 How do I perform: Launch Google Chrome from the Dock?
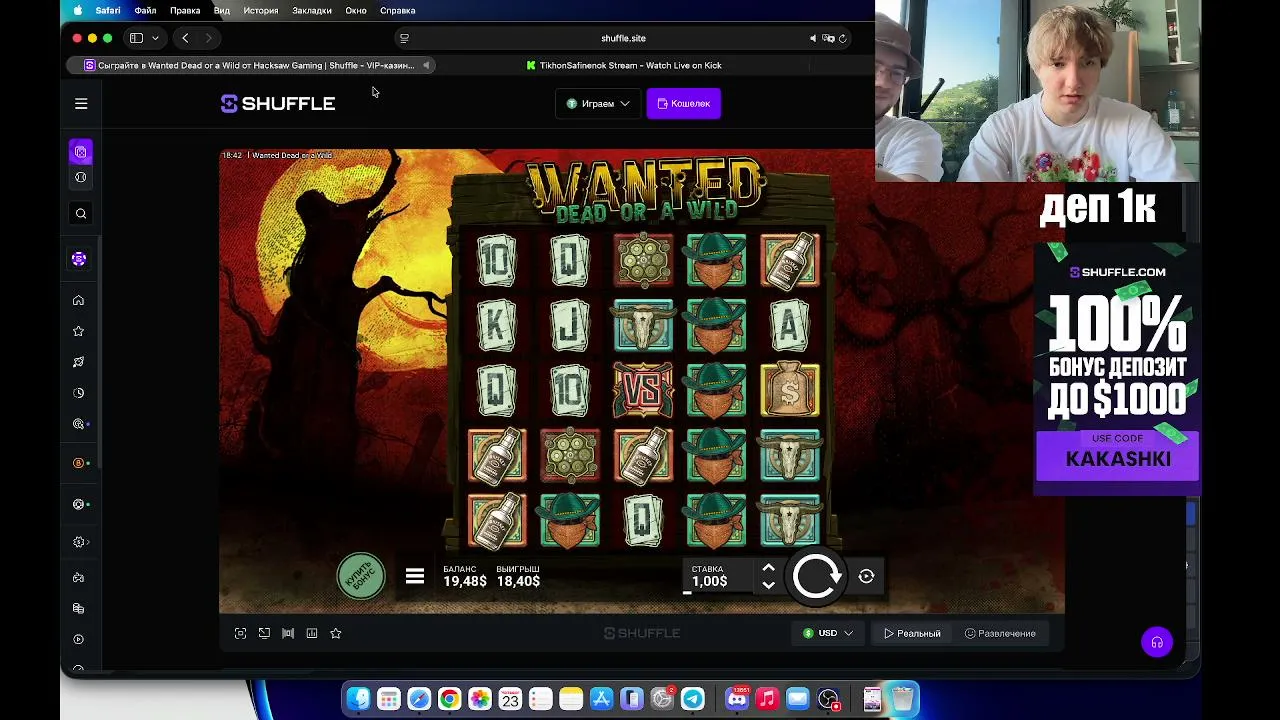pos(449,699)
